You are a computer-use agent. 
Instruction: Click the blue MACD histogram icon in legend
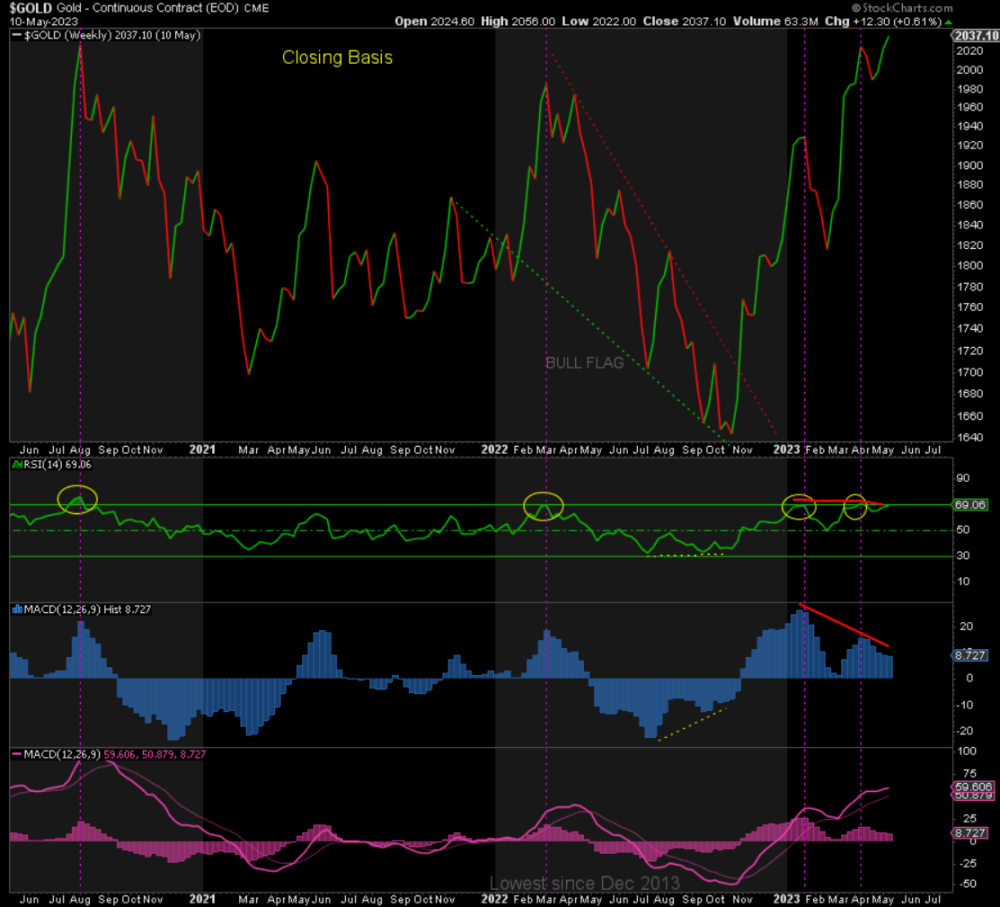pyautogui.click(x=16, y=609)
